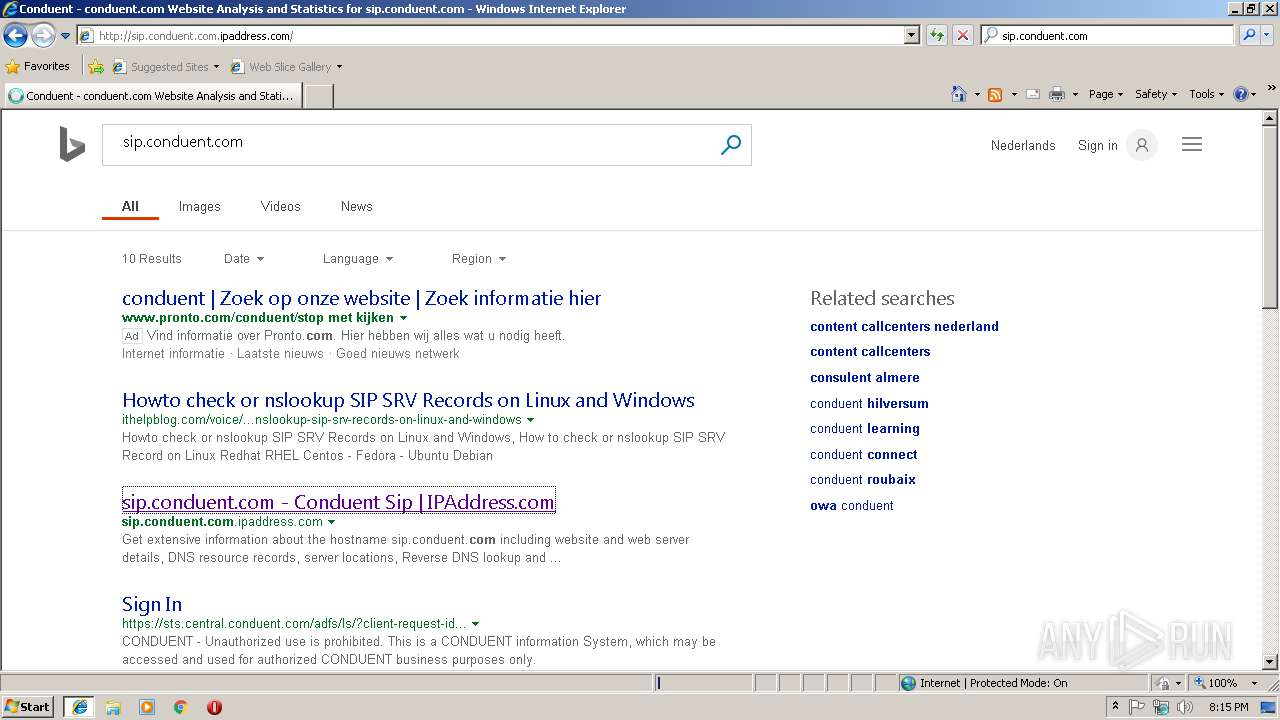This screenshot has width=1280, height=720.
Task: Click related search owa conduent
Action: (851, 505)
